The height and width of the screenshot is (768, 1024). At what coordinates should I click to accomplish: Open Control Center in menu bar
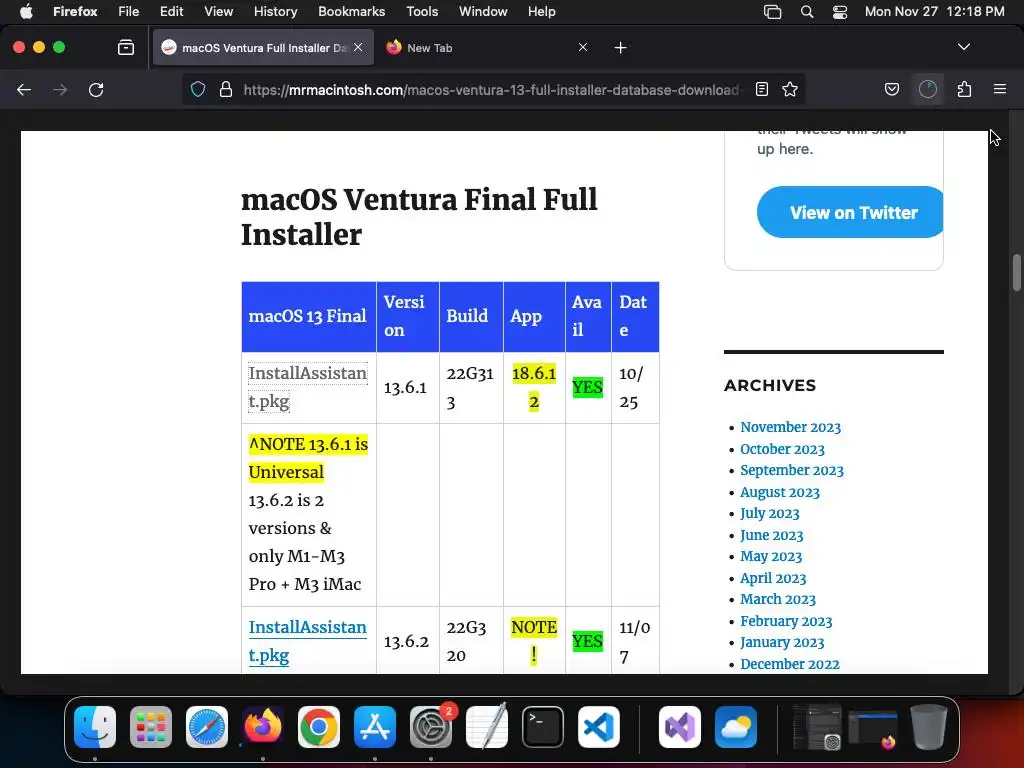(x=840, y=11)
